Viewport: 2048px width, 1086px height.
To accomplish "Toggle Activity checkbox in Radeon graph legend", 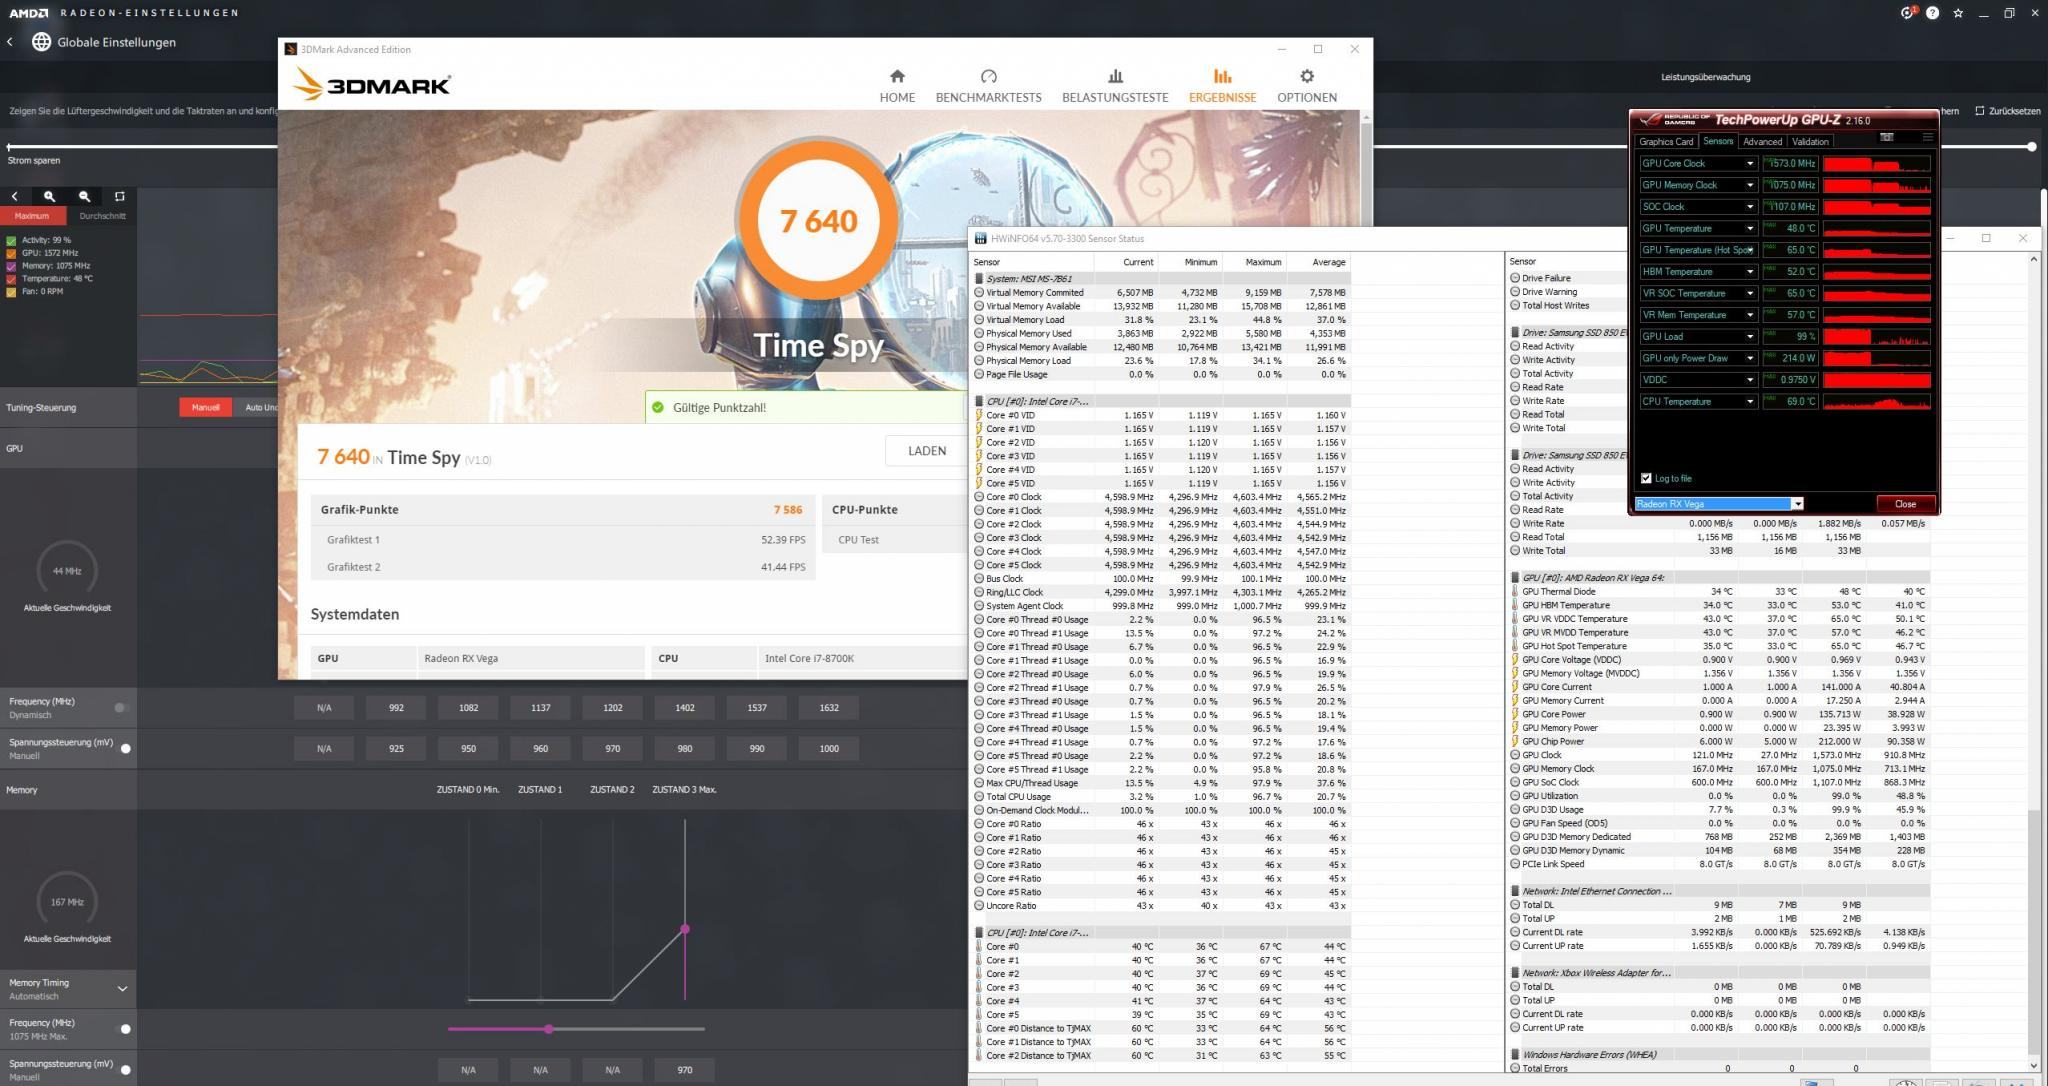I will (x=11, y=240).
